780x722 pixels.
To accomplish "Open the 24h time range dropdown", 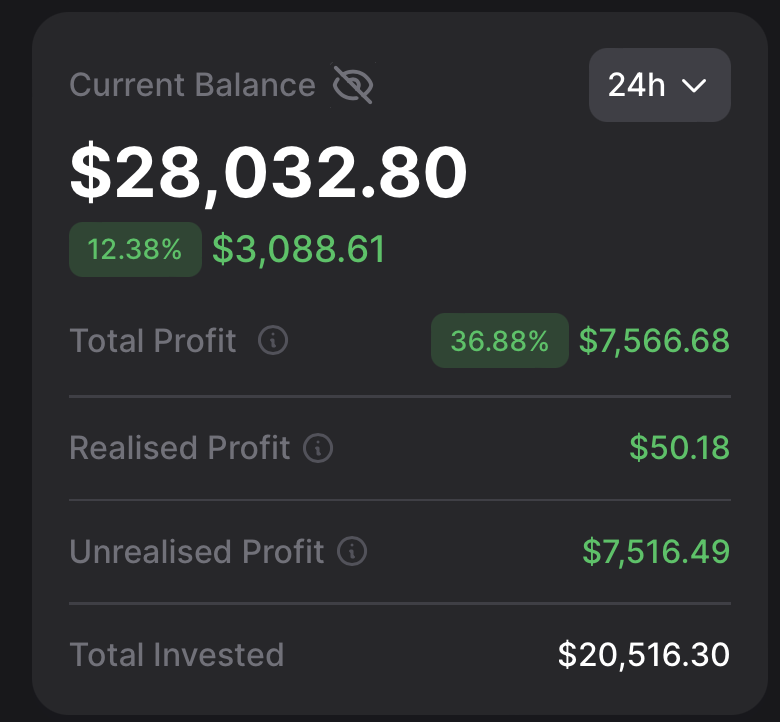I will (x=659, y=85).
